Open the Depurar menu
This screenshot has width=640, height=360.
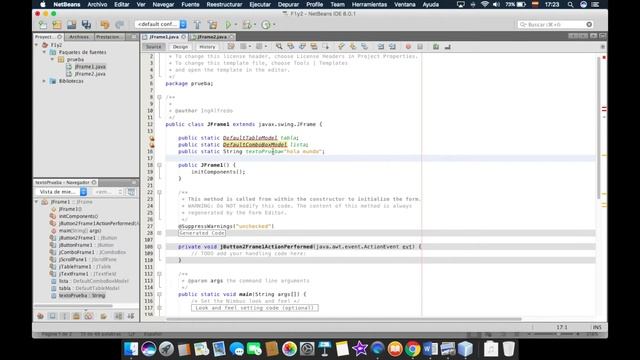(x=288, y=4)
